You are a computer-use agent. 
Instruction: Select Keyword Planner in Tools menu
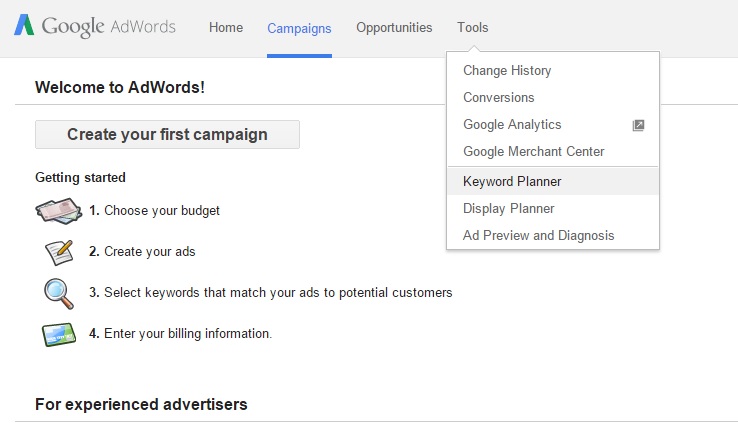tap(553, 182)
